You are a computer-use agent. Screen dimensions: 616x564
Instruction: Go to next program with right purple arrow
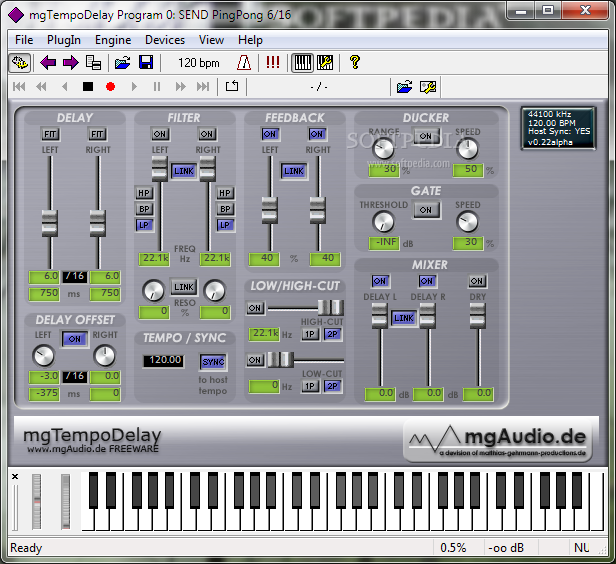71,63
